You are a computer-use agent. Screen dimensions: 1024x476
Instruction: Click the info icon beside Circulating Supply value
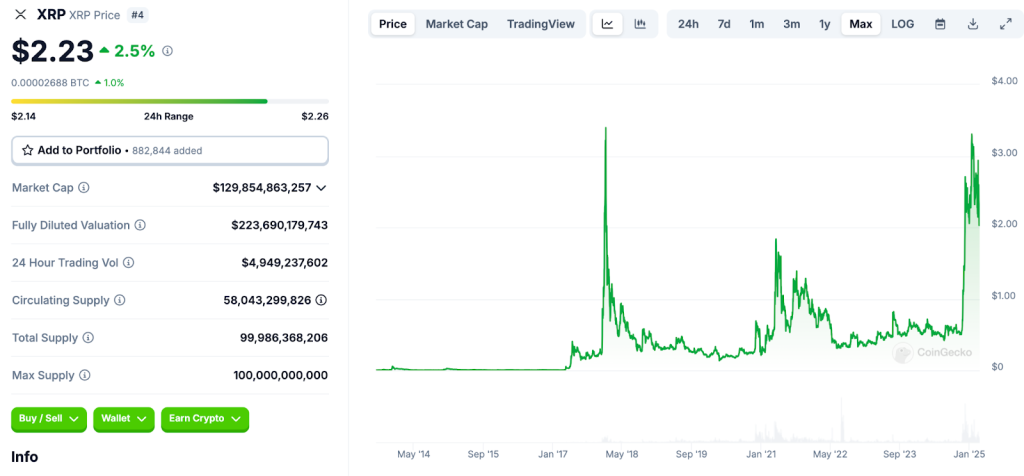[321, 300]
